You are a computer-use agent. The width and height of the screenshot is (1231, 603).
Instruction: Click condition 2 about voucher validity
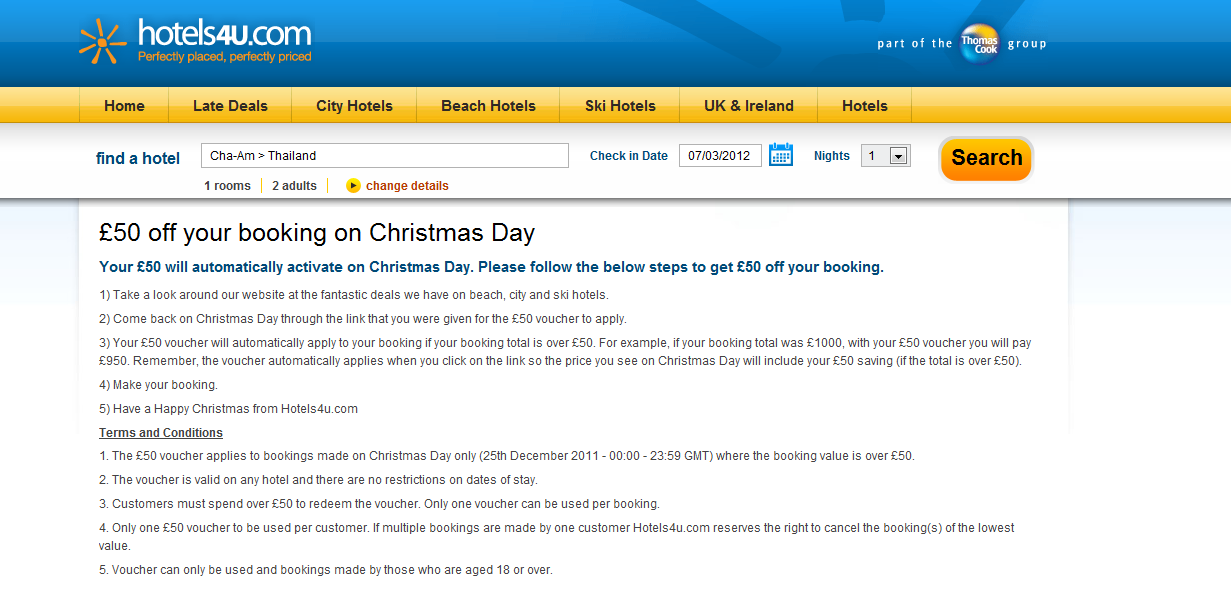click(x=318, y=480)
